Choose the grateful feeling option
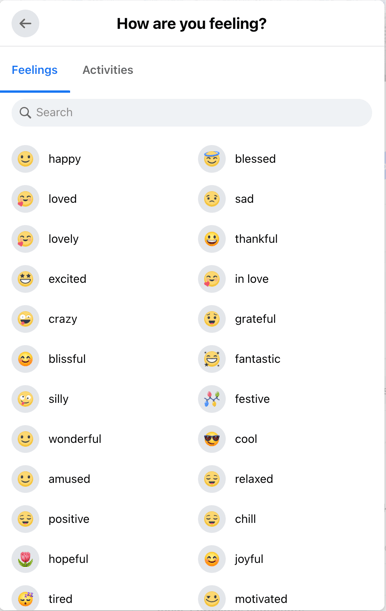The image size is (386, 611). [x=284, y=319]
